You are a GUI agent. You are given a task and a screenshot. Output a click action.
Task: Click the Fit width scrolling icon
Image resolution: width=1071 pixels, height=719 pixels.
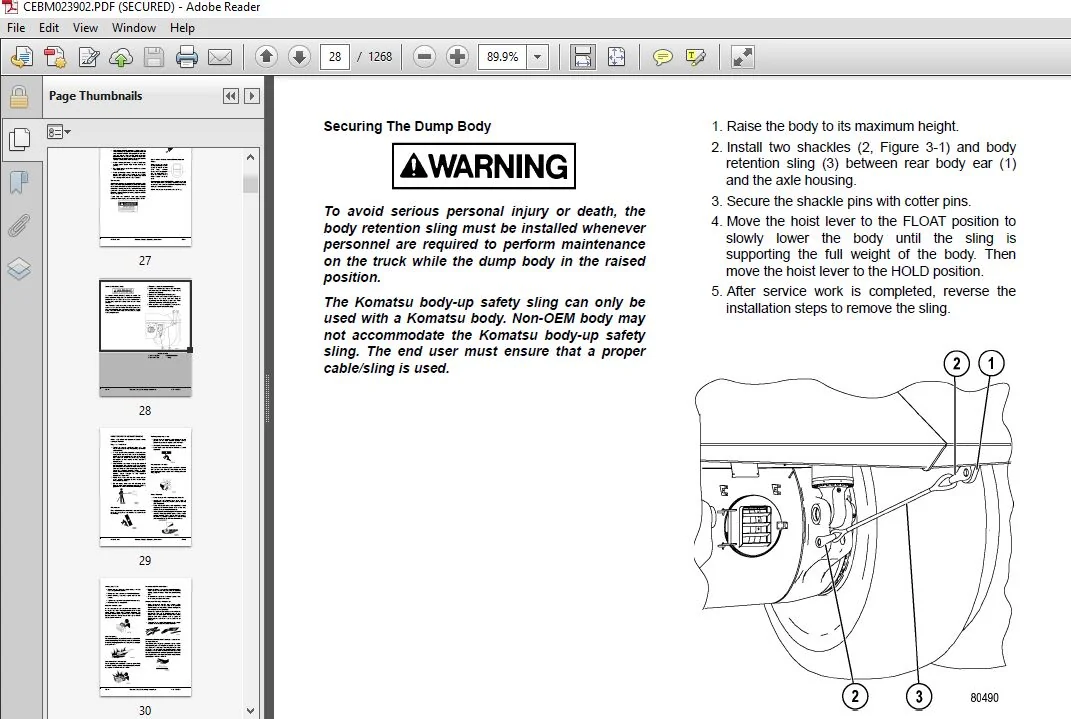click(583, 57)
